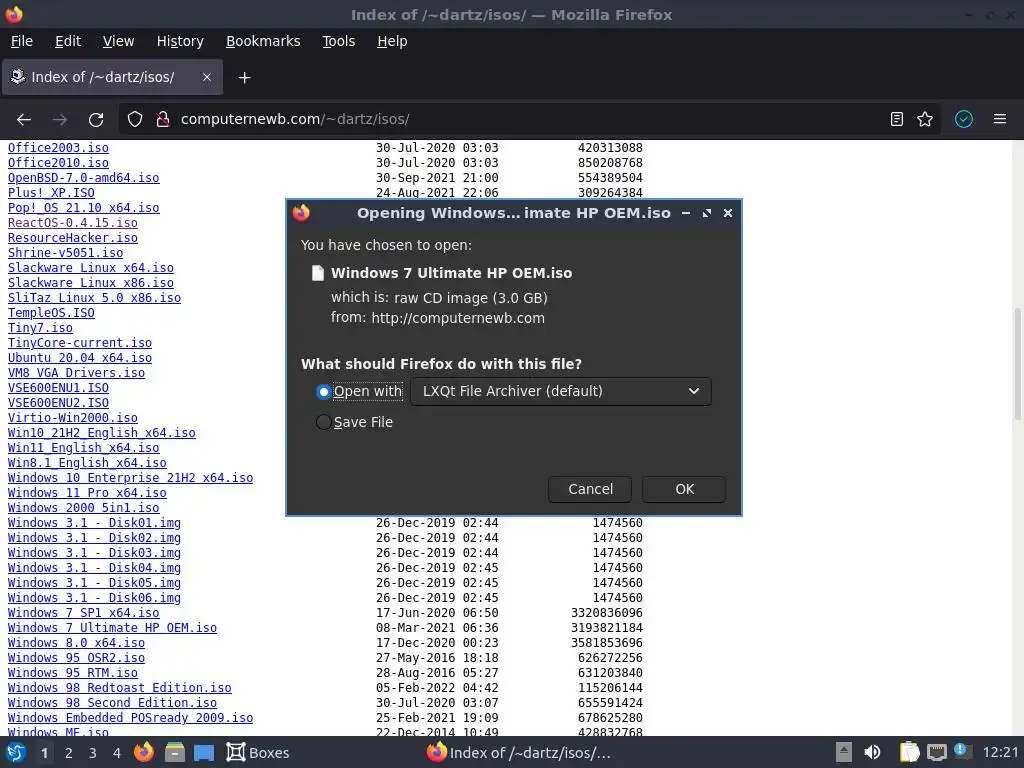The height and width of the screenshot is (768, 1024).
Task: Click the insecure connection lock icon
Action: (162, 120)
